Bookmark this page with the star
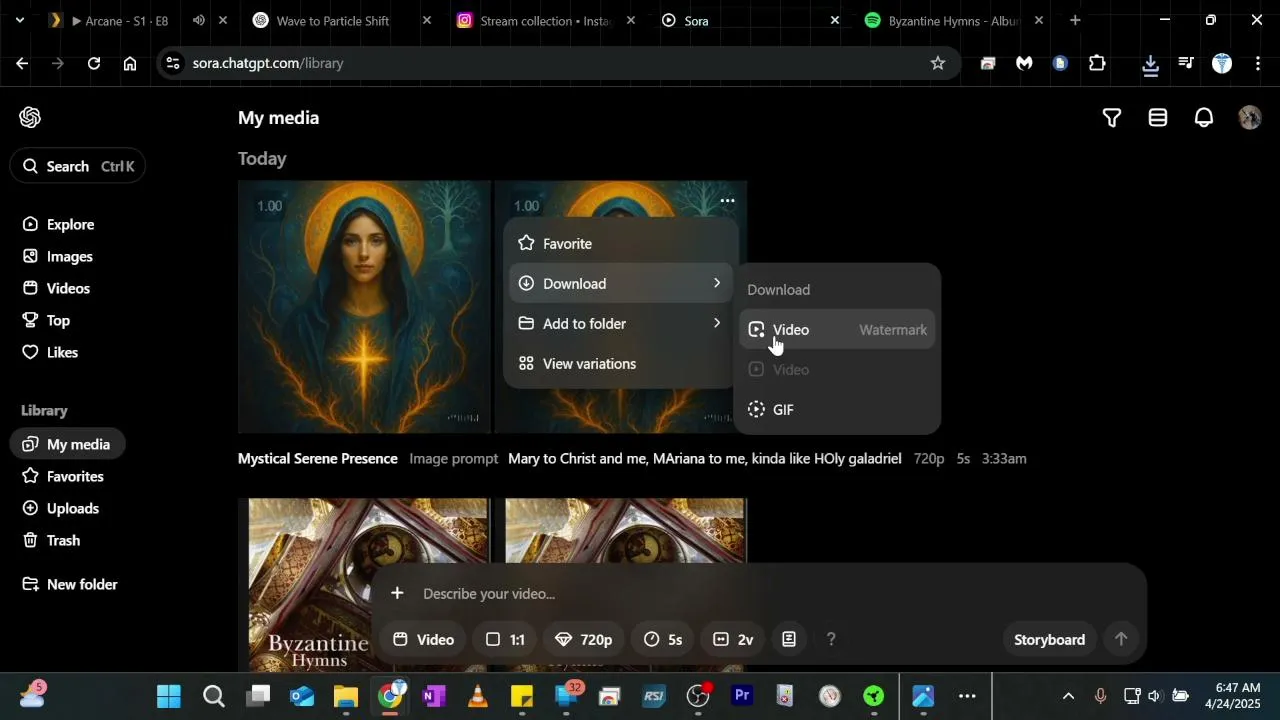The height and width of the screenshot is (720, 1280). pyautogui.click(x=938, y=63)
